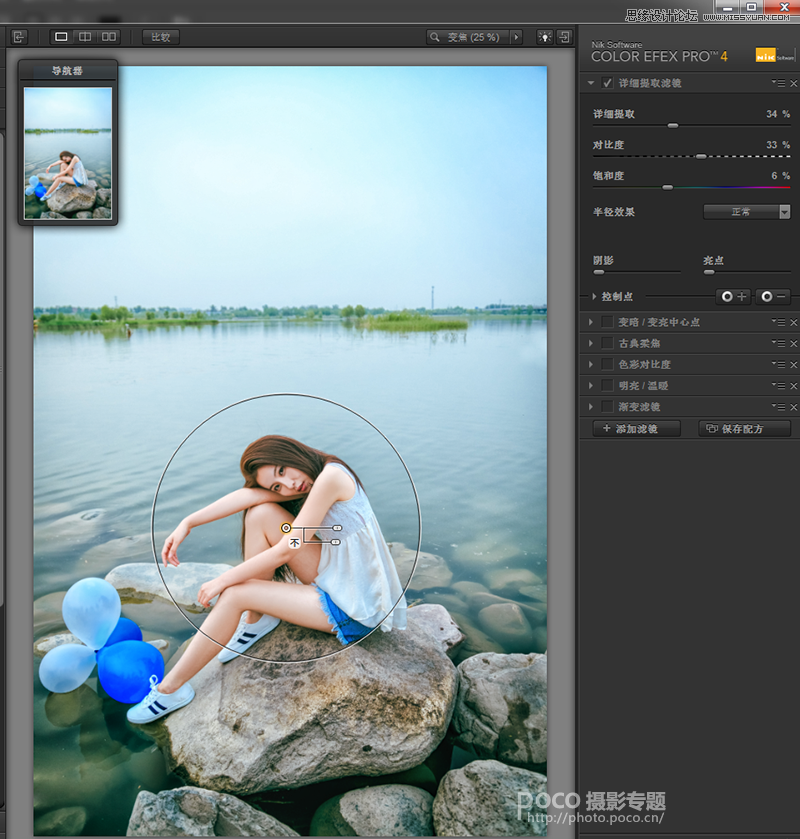Click the 比较 comparison button
The image size is (800, 839).
click(x=159, y=36)
